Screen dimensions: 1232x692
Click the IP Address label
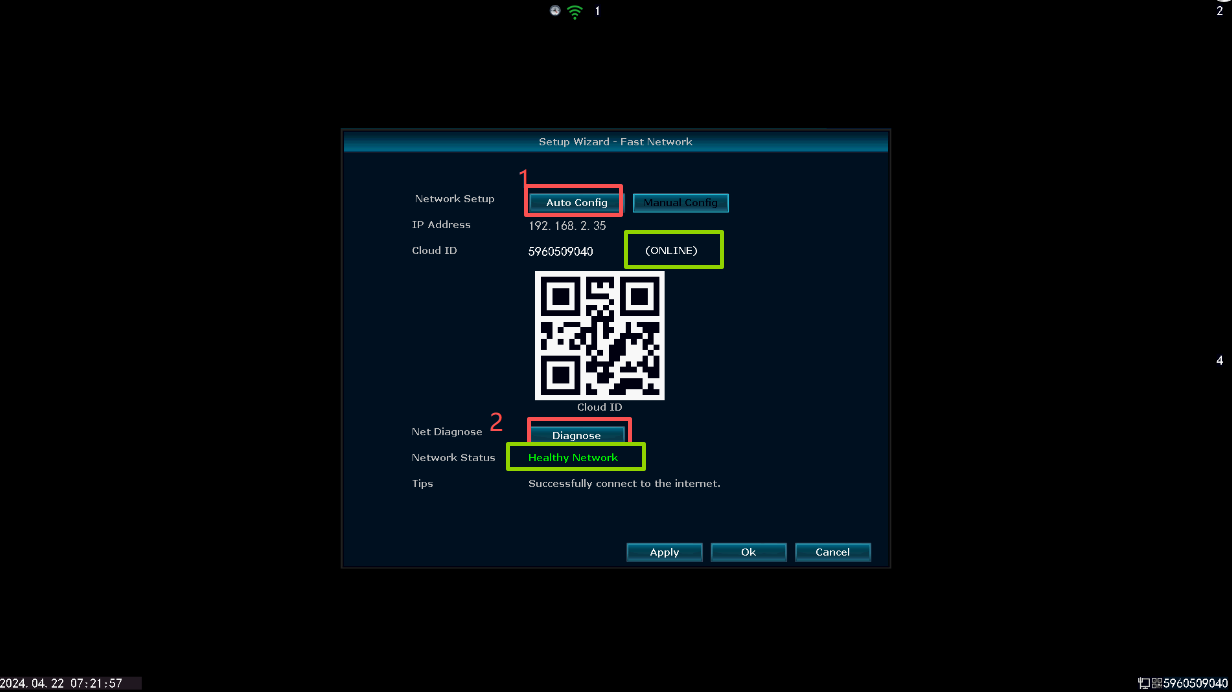[x=441, y=225]
